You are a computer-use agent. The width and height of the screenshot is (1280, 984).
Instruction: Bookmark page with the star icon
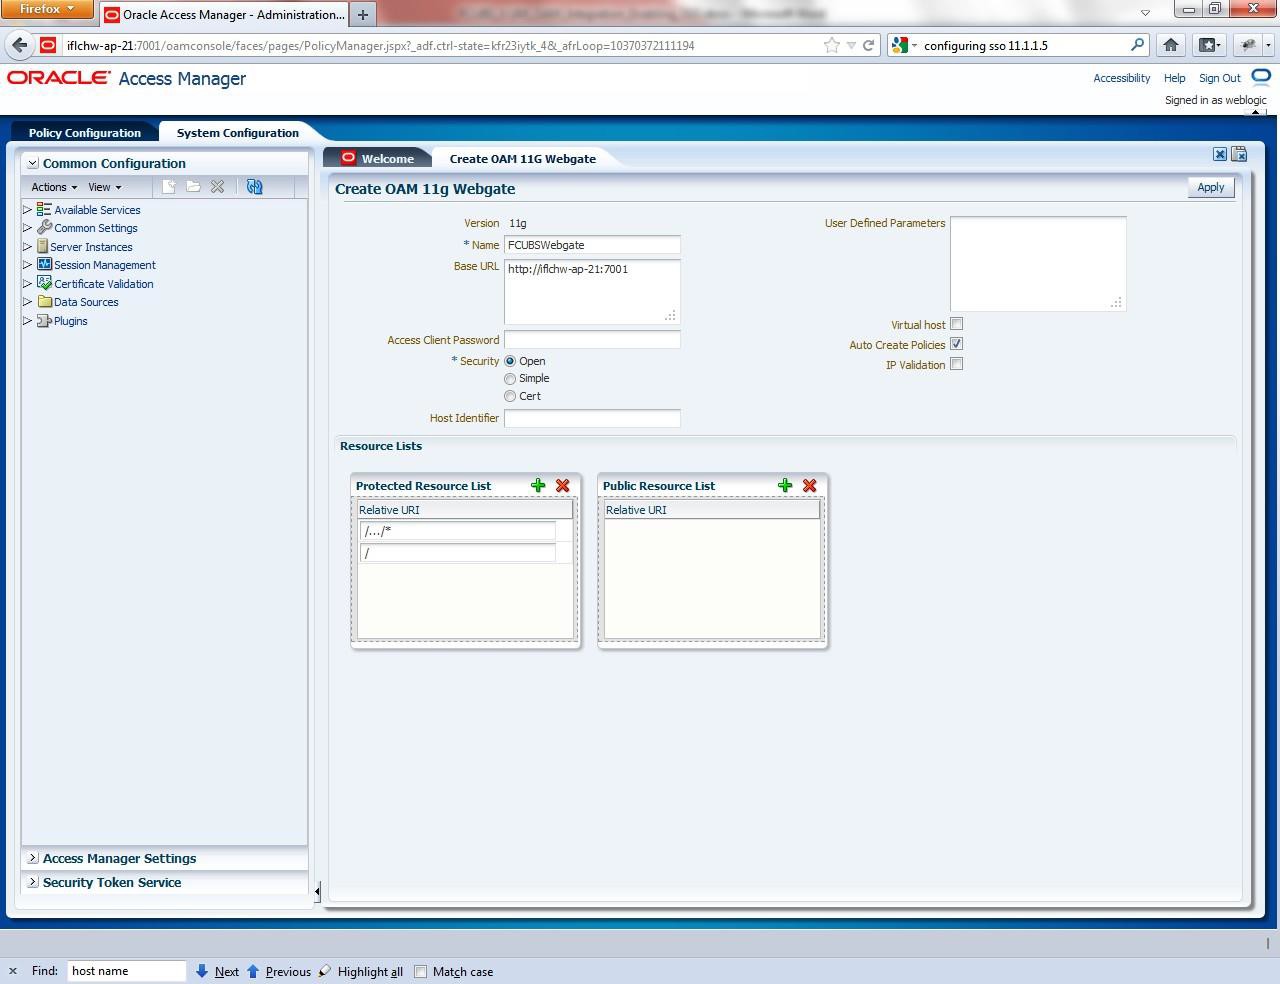(831, 45)
